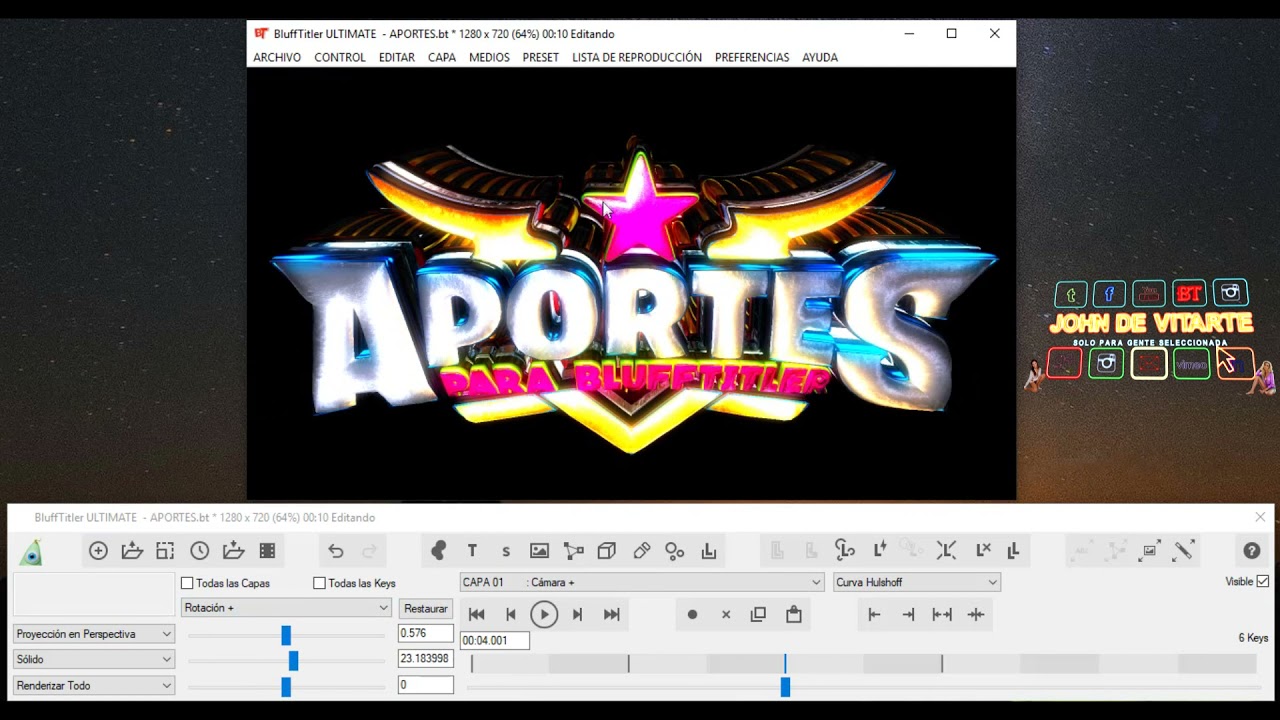
Task: Open the Curva Hulshoff dropdown
Action: [x=917, y=582]
